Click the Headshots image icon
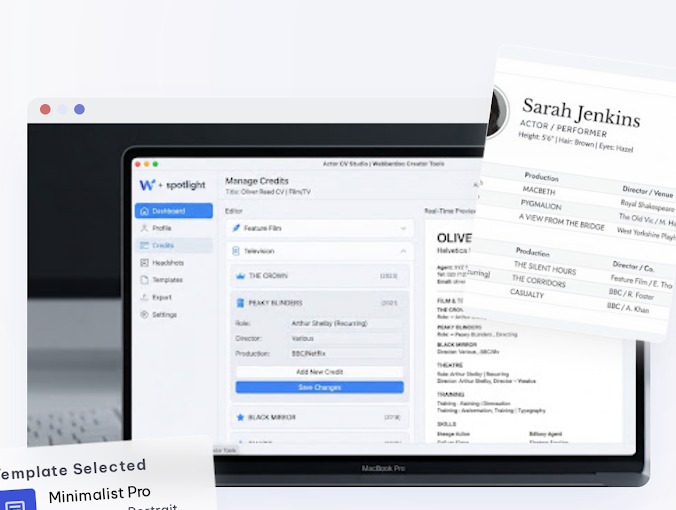Viewport: 676px width, 510px height. pos(144,263)
